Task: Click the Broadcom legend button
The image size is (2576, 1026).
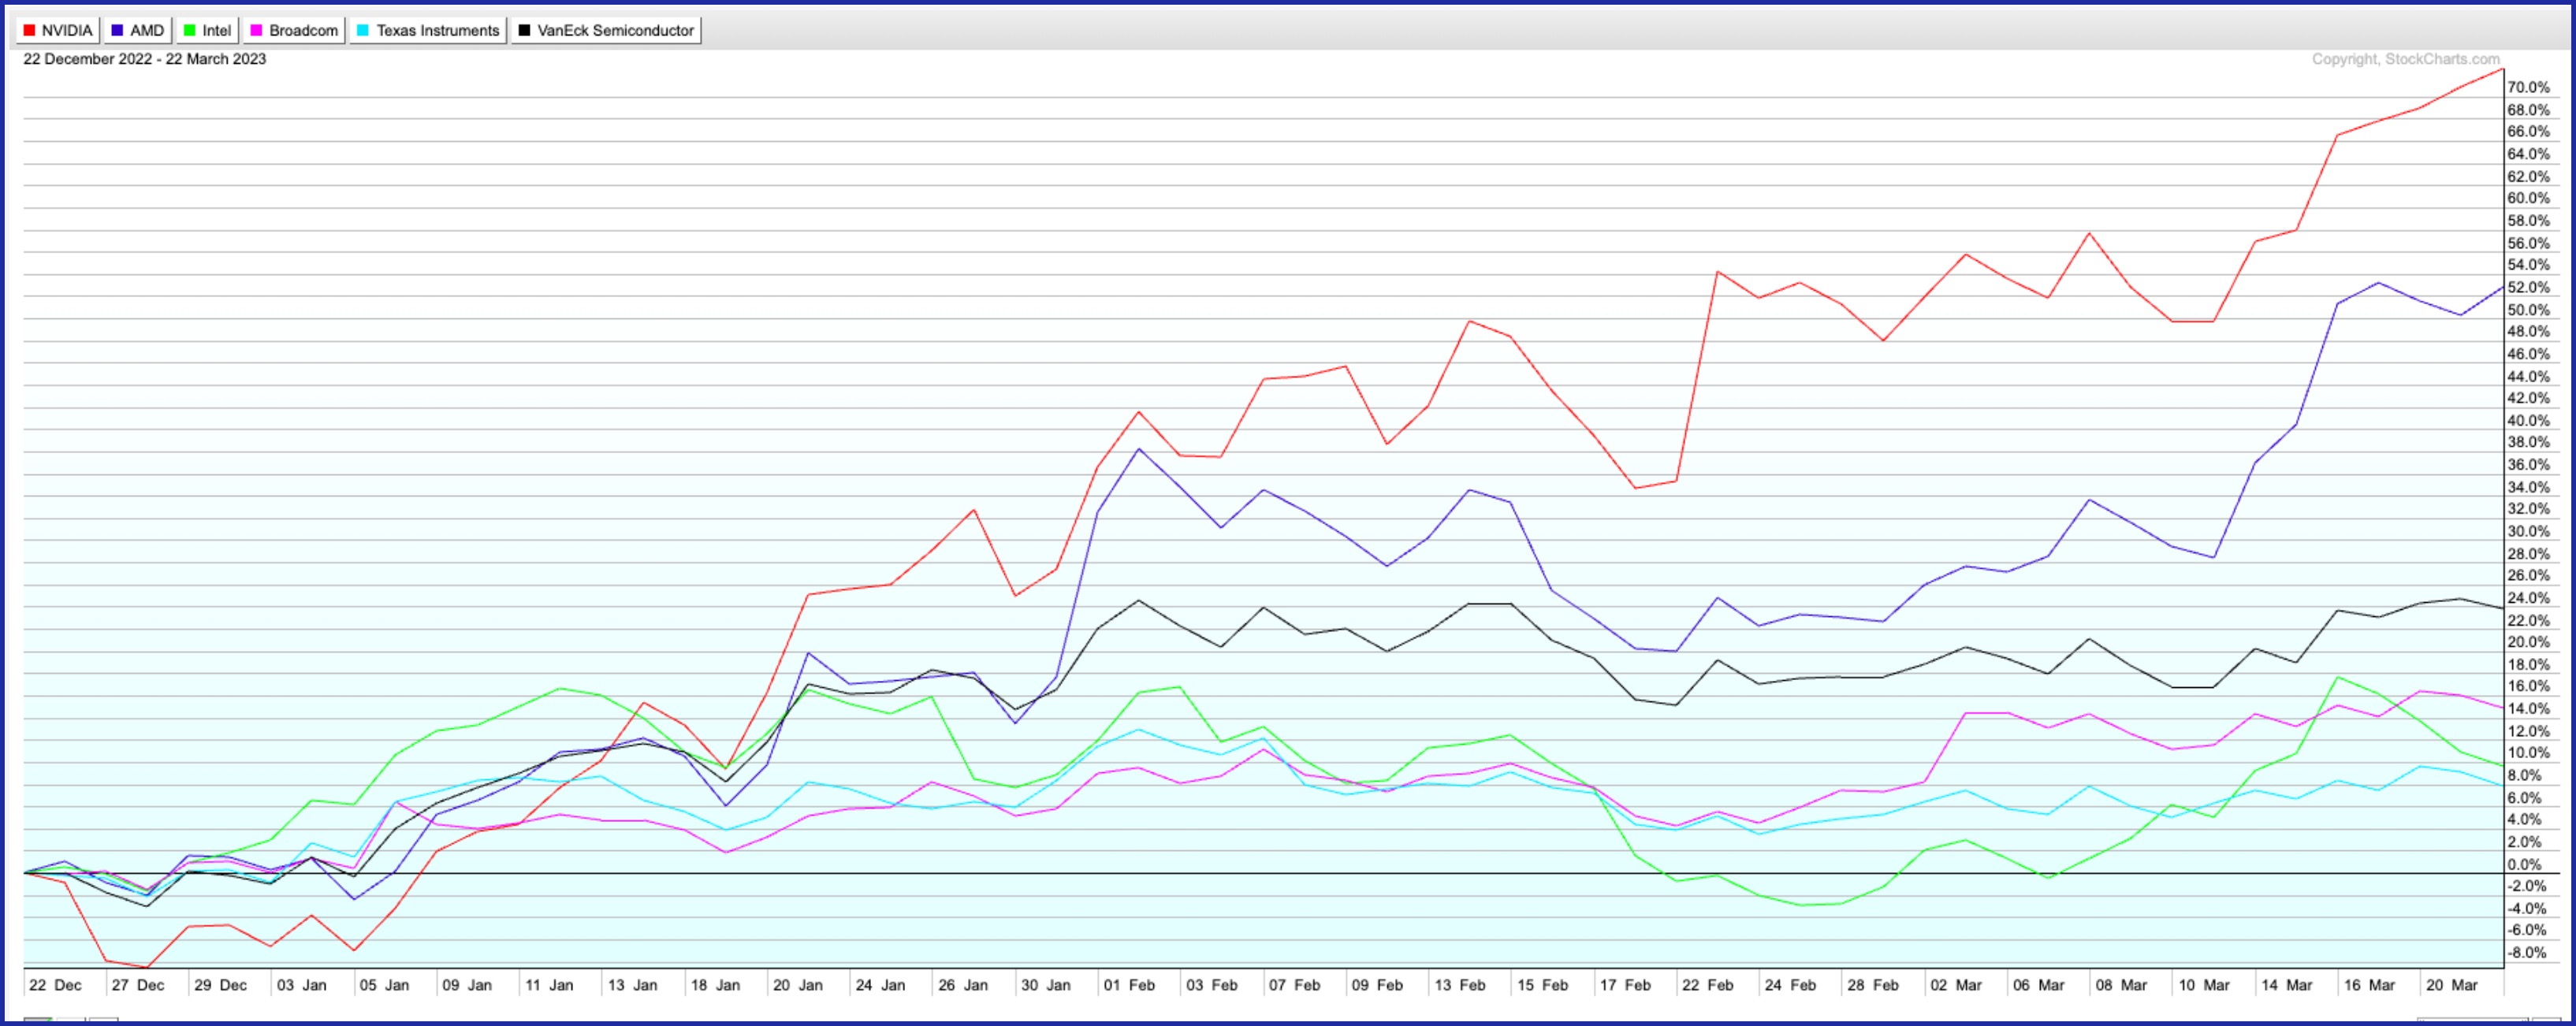Action: point(294,31)
